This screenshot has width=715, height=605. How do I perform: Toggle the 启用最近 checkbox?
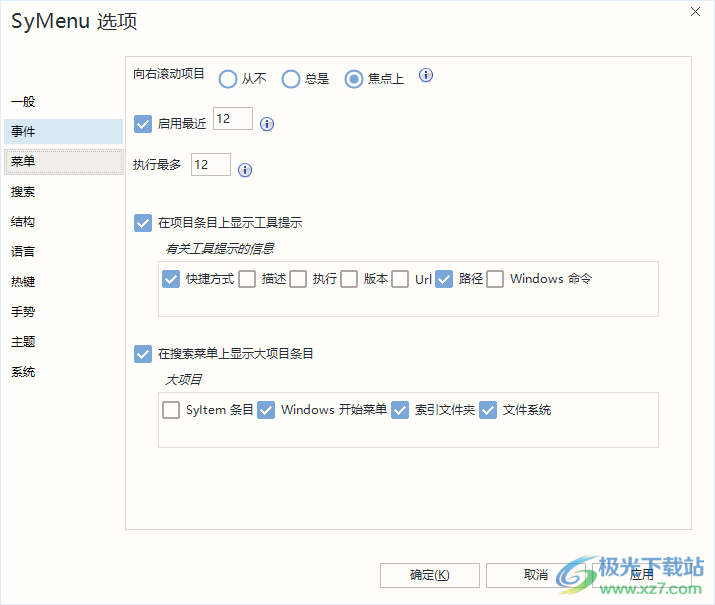pyautogui.click(x=143, y=124)
